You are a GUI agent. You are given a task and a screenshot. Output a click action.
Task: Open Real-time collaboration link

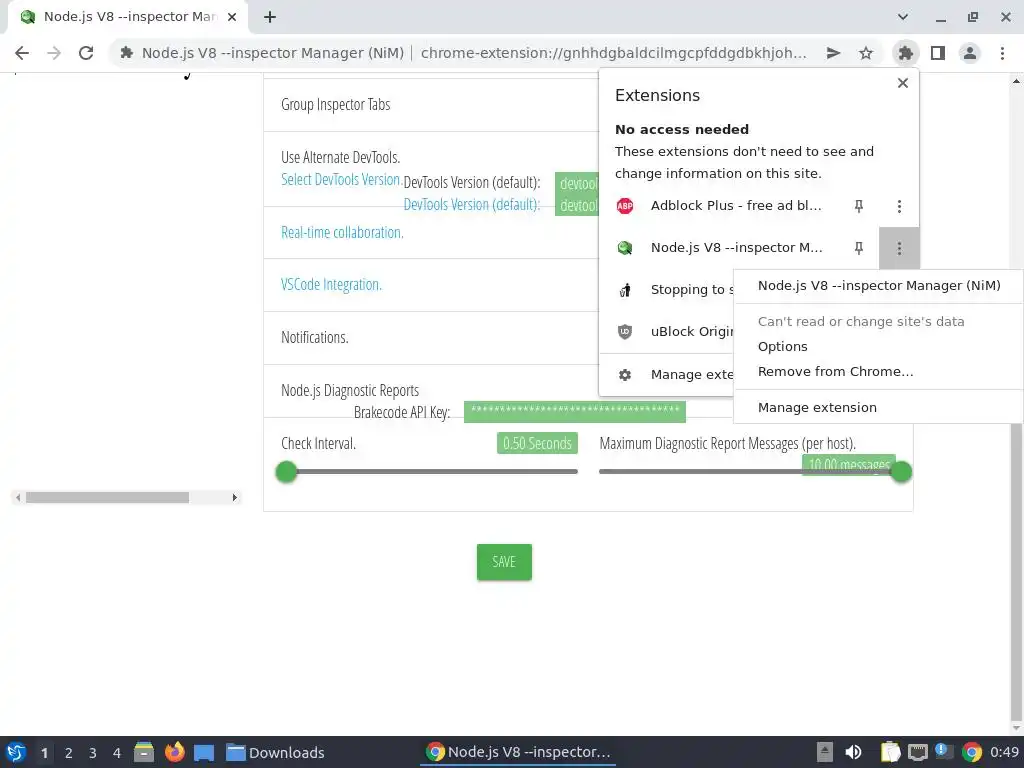pyautogui.click(x=342, y=232)
